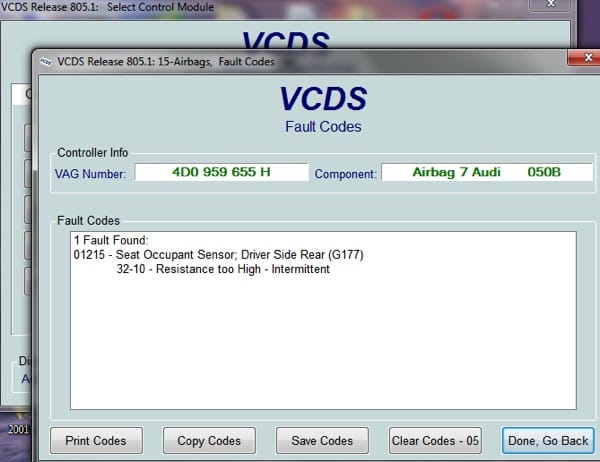Select the Component field with Airbag 7 Audi
This screenshot has width=600, height=462.
(x=487, y=172)
